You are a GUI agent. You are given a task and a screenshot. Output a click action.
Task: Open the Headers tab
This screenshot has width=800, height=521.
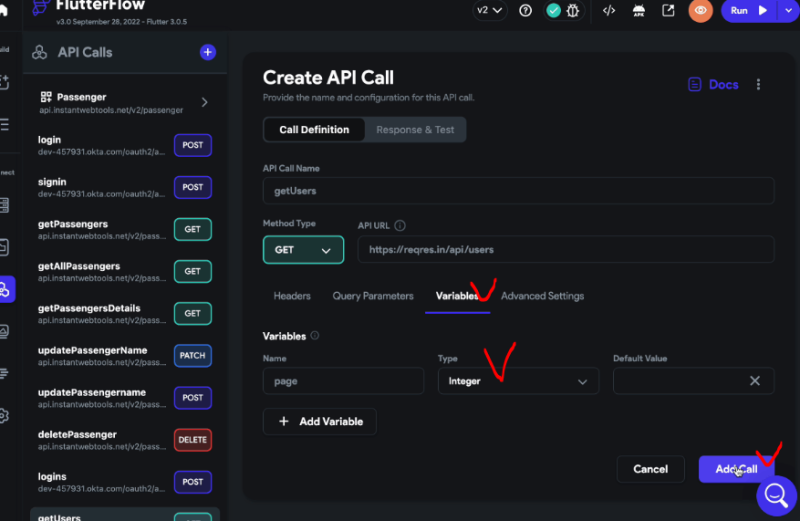click(x=292, y=296)
